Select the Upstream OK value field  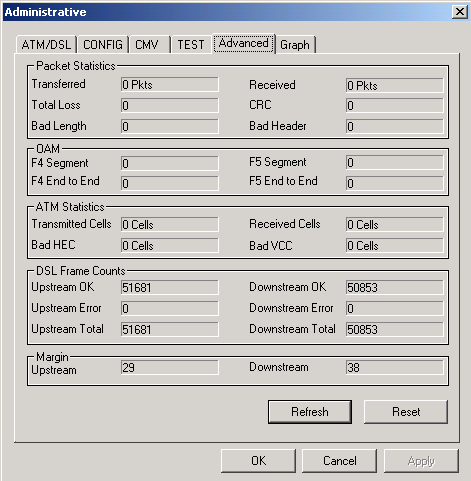[170, 287]
